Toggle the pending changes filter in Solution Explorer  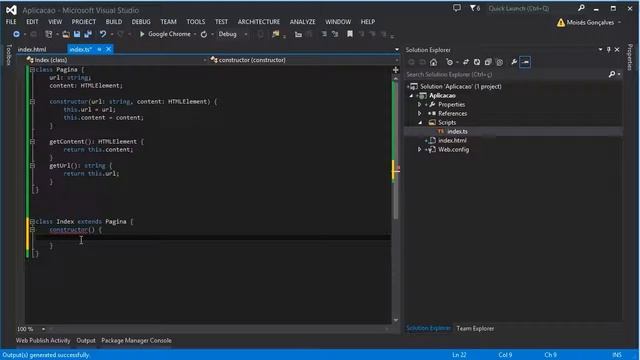pos(449,62)
